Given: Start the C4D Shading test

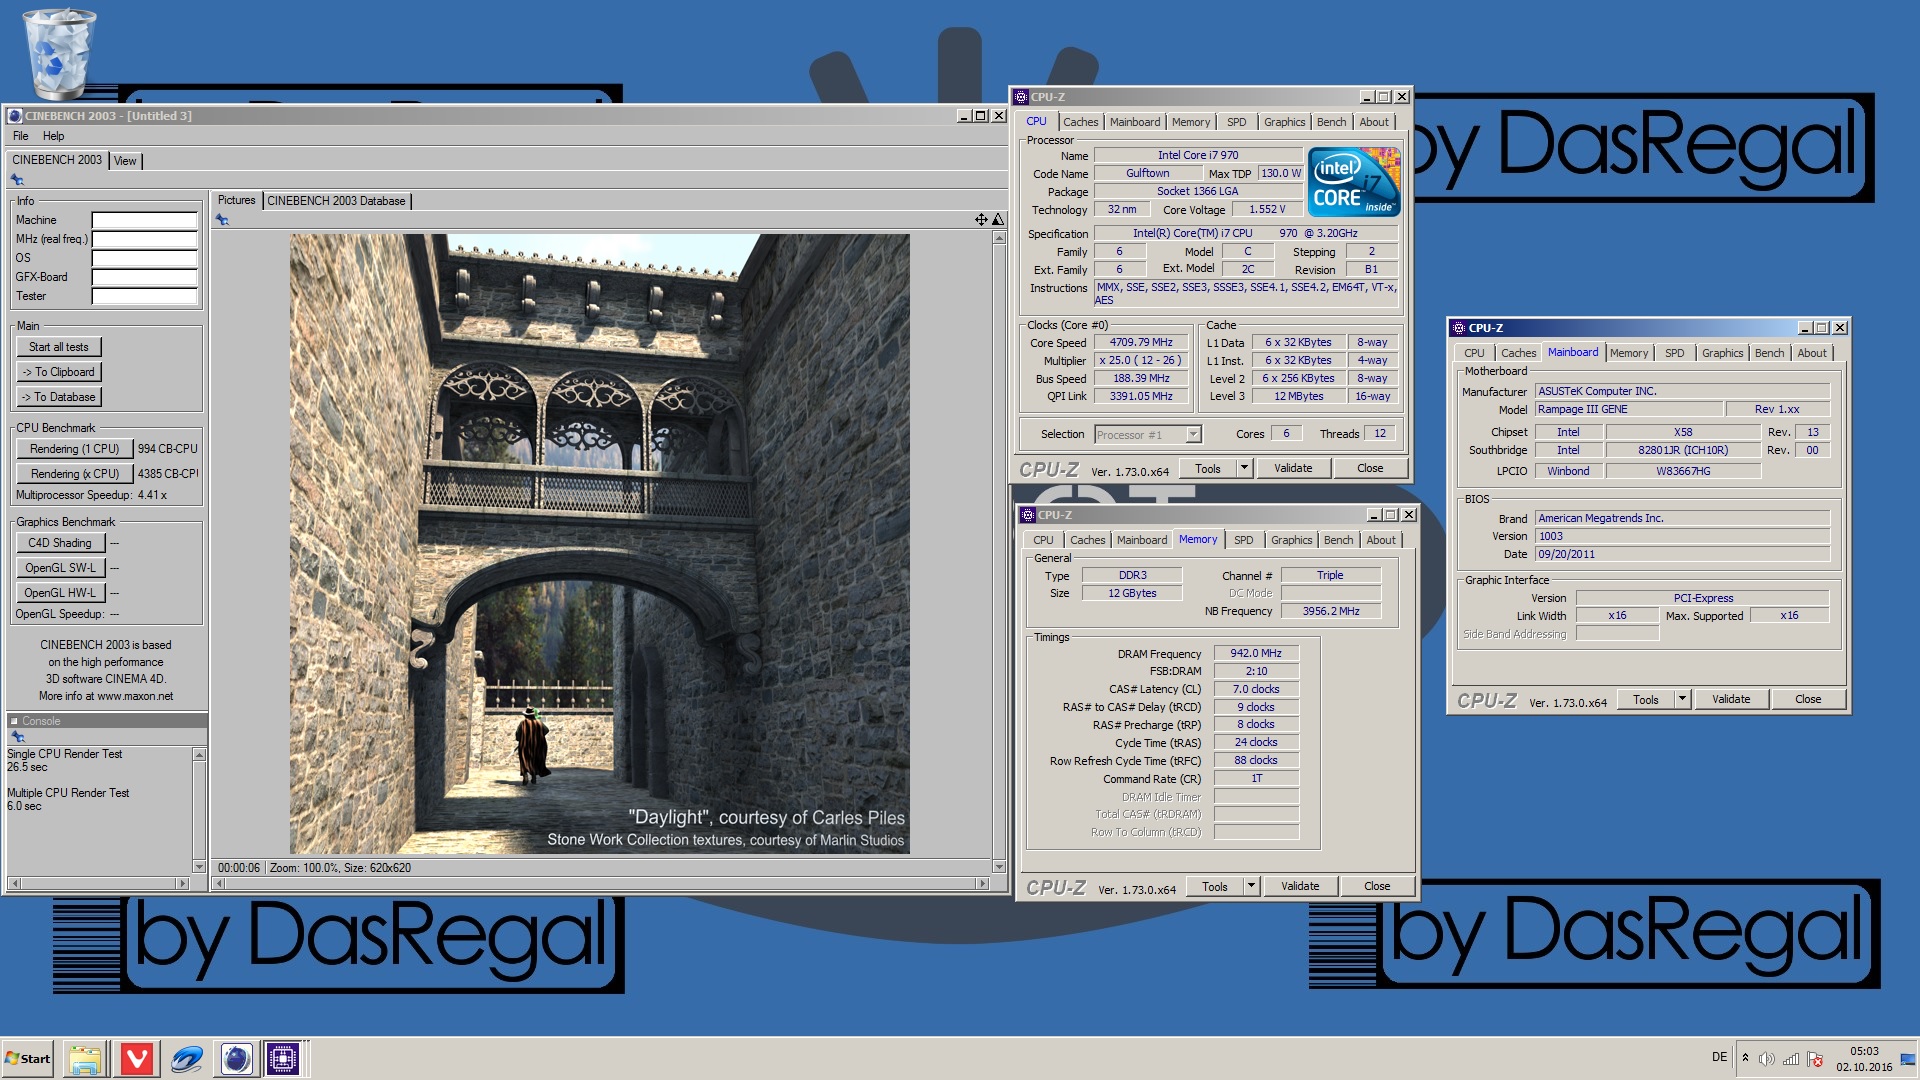Looking at the screenshot, I should point(59,543).
